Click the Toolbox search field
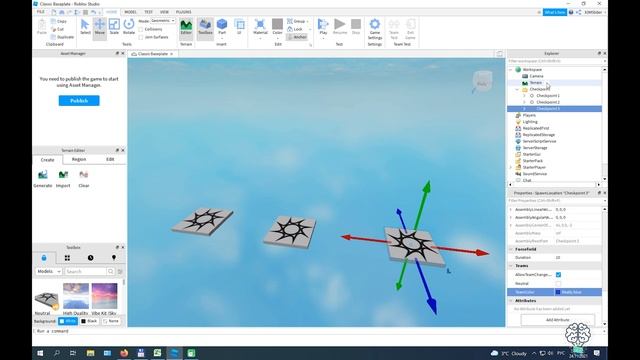The image size is (640, 360). pyautogui.click(x=85, y=271)
